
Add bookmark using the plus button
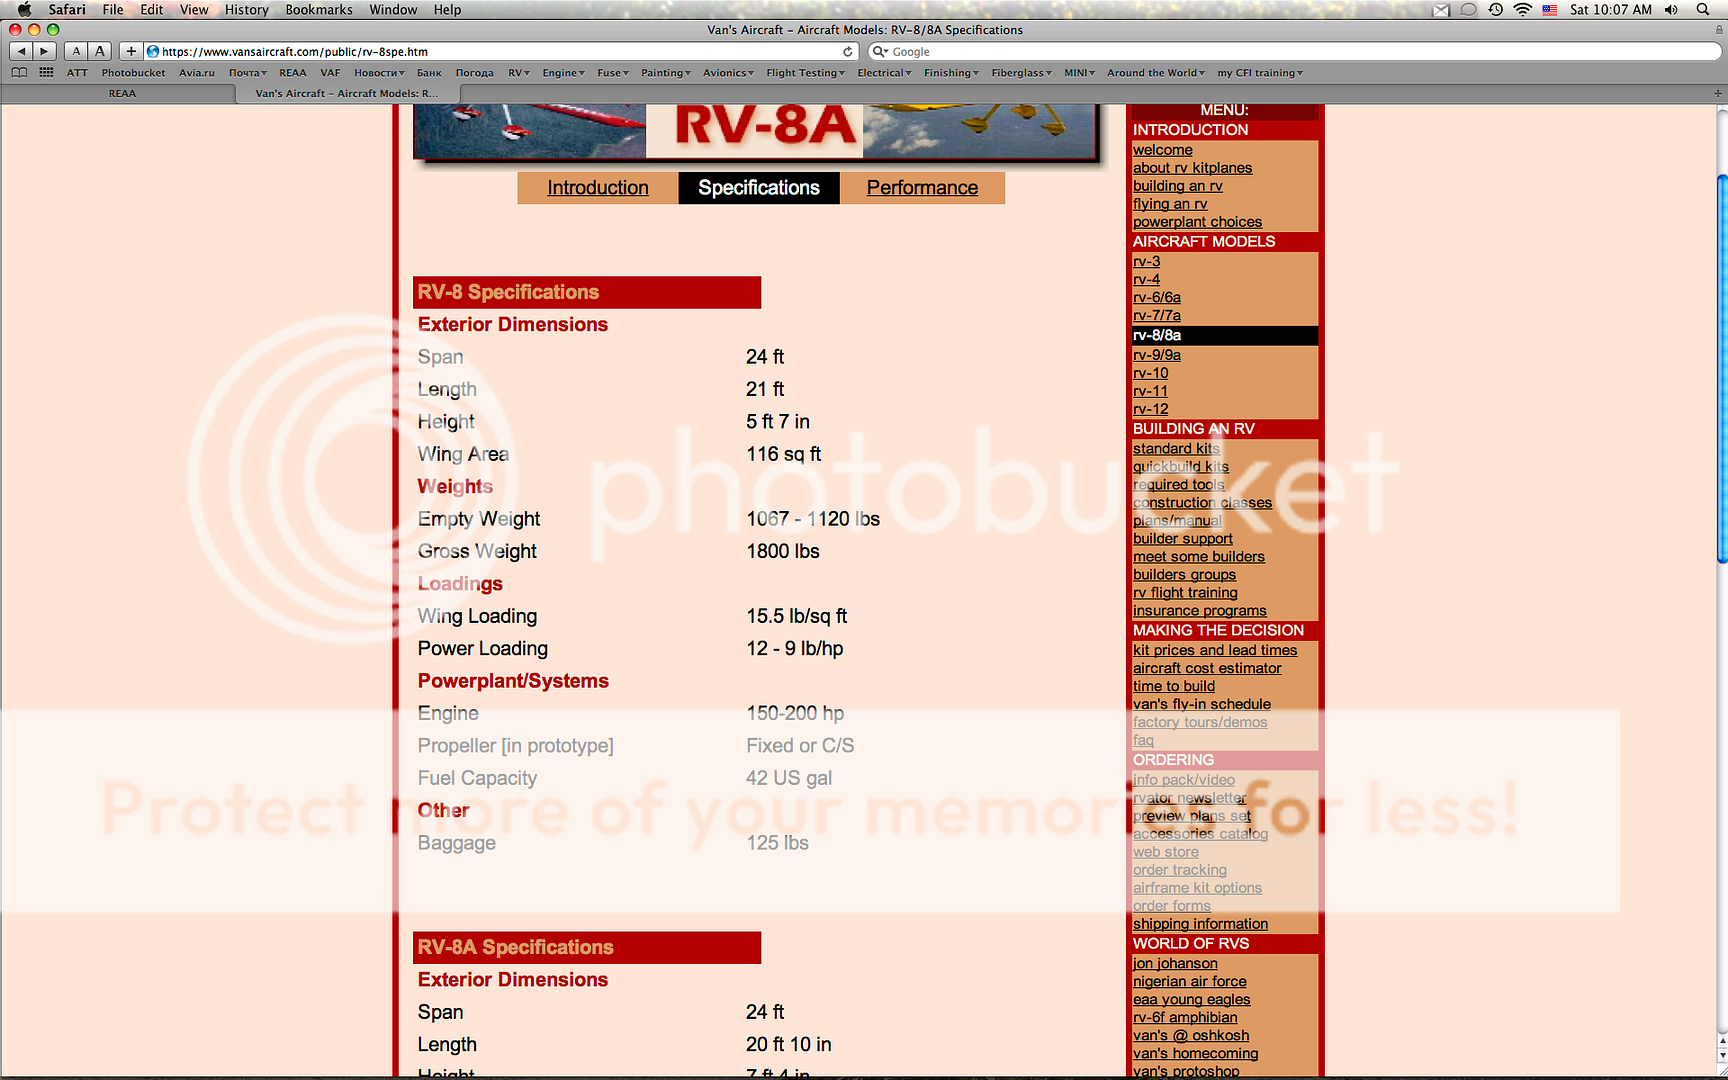click(x=131, y=51)
